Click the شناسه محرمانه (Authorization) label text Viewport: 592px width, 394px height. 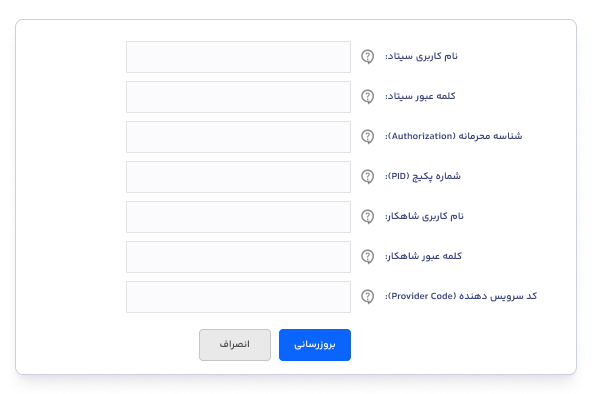point(453,136)
